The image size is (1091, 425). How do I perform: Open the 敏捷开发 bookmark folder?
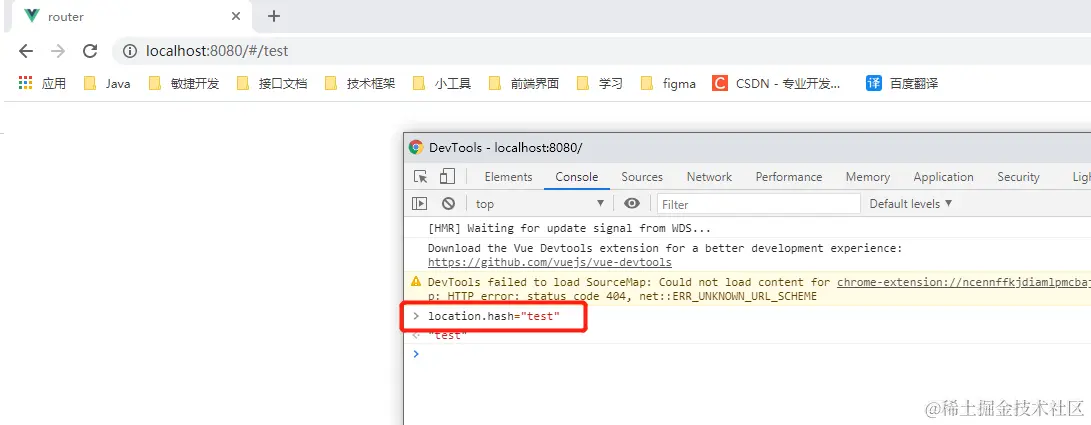click(184, 83)
